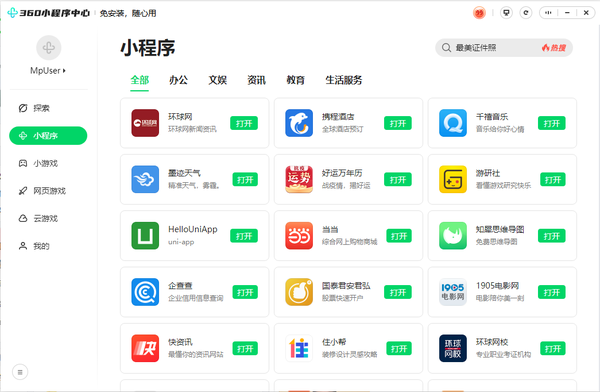Select the 全部 tab
The height and width of the screenshot is (392, 600).
point(140,80)
